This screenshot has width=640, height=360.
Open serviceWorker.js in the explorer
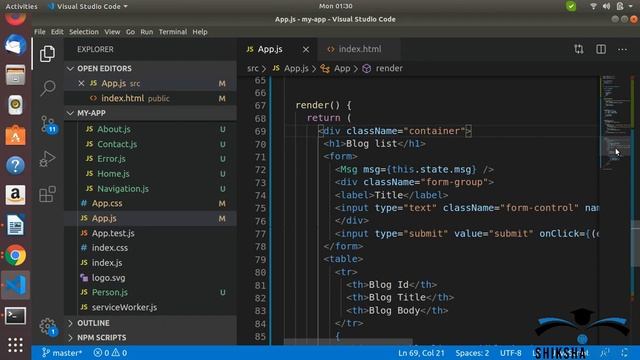(150, 307)
